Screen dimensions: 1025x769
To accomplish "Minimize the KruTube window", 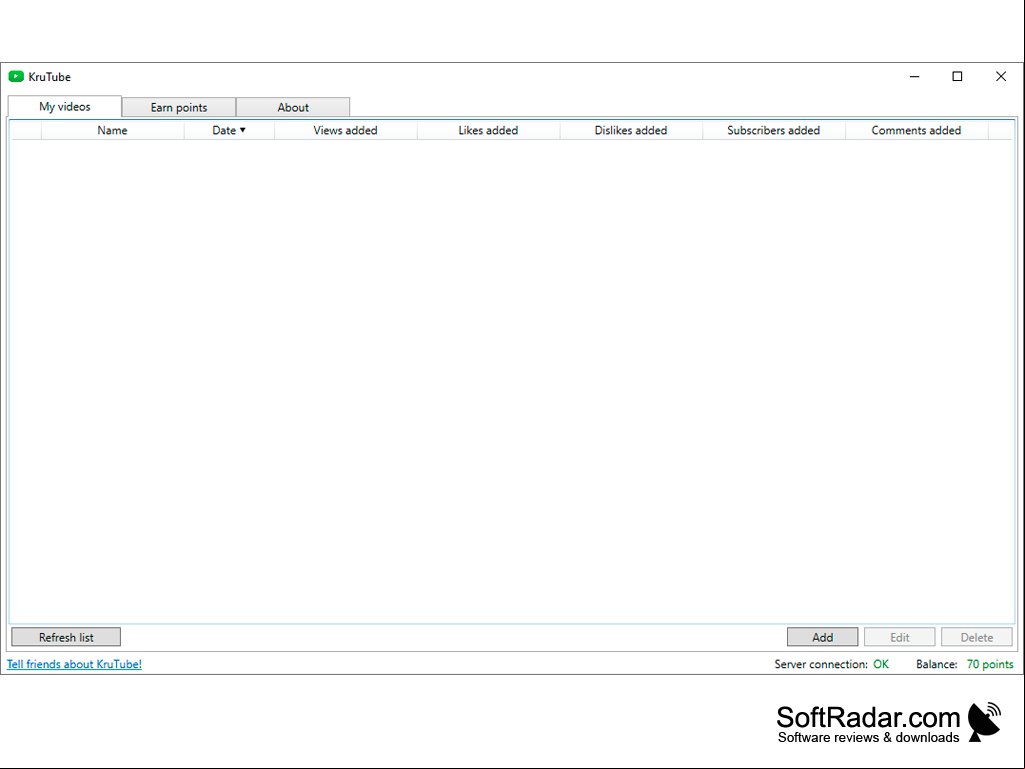I will pos(915,77).
